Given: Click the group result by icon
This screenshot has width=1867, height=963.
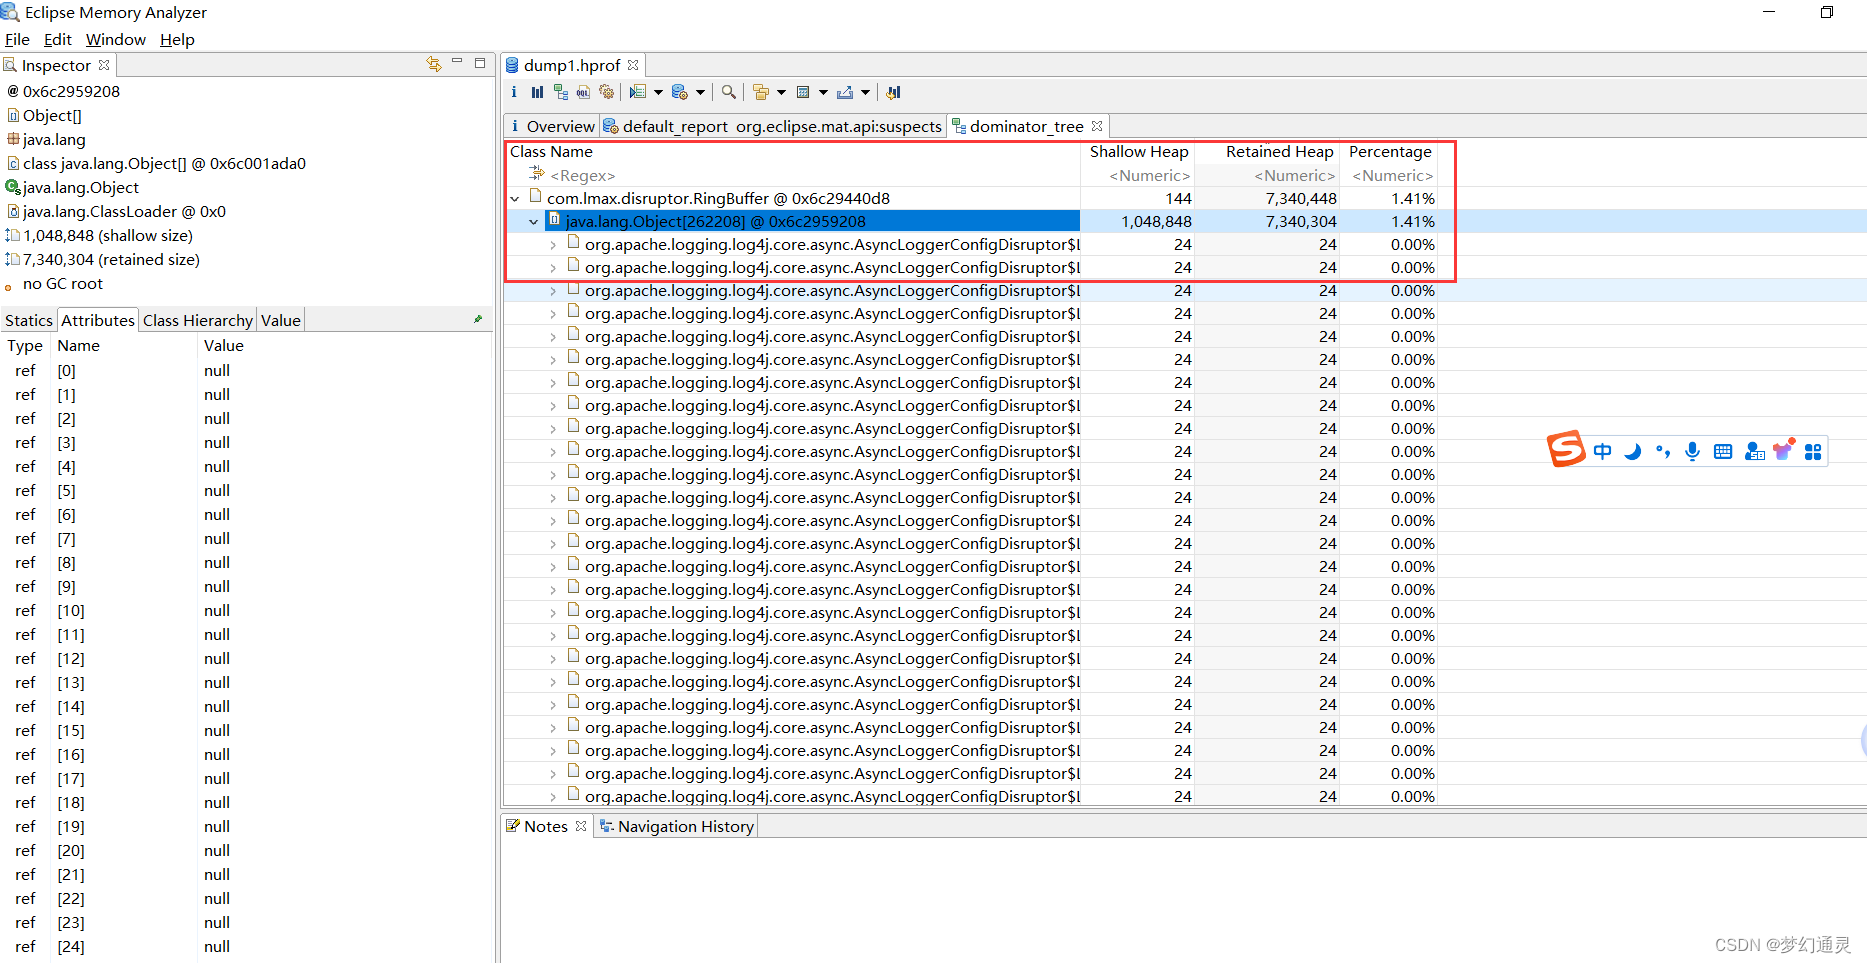Looking at the screenshot, I should click(x=761, y=92).
